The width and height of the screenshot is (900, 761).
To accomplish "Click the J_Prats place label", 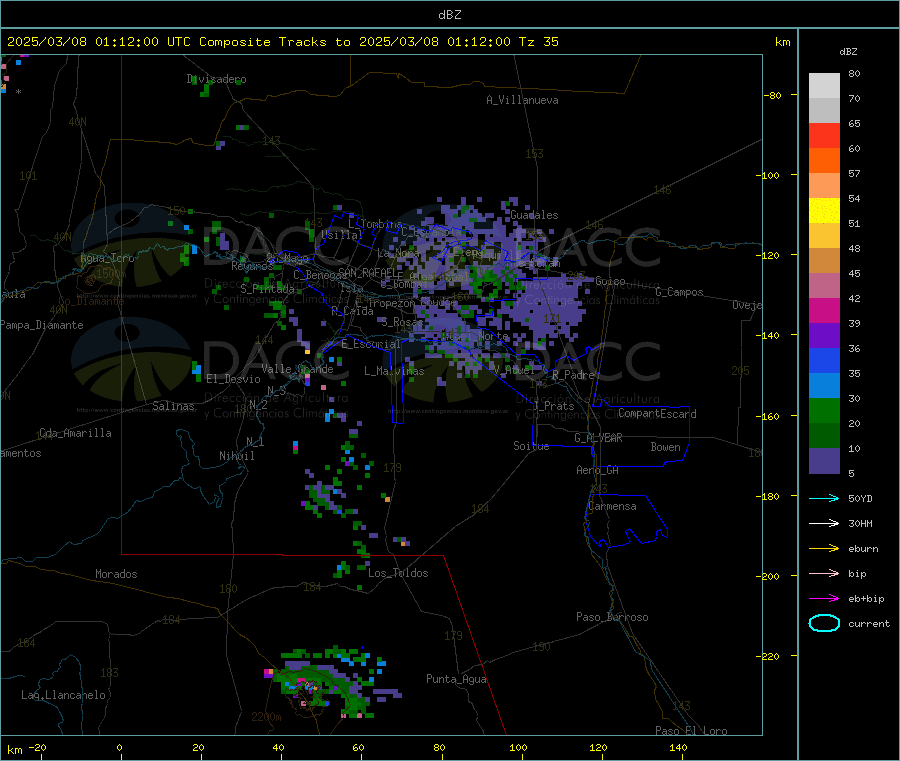I will click(553, 406).
